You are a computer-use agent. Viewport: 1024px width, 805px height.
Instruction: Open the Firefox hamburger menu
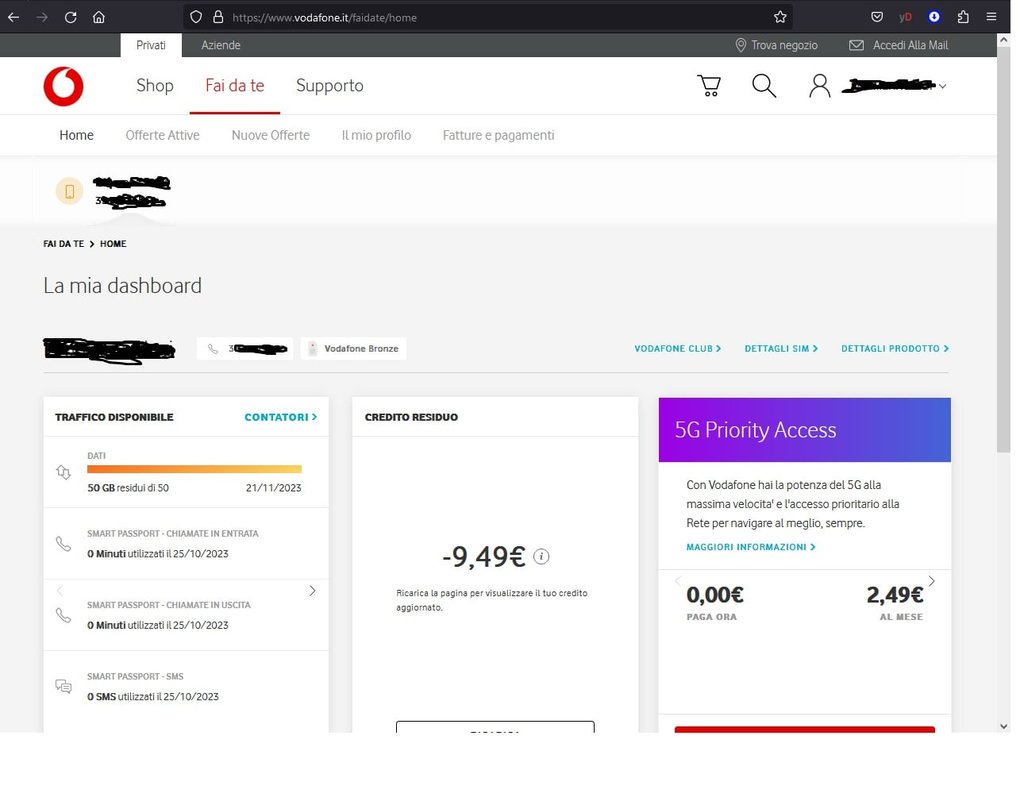pyautogui.click(x=991, y=17)
